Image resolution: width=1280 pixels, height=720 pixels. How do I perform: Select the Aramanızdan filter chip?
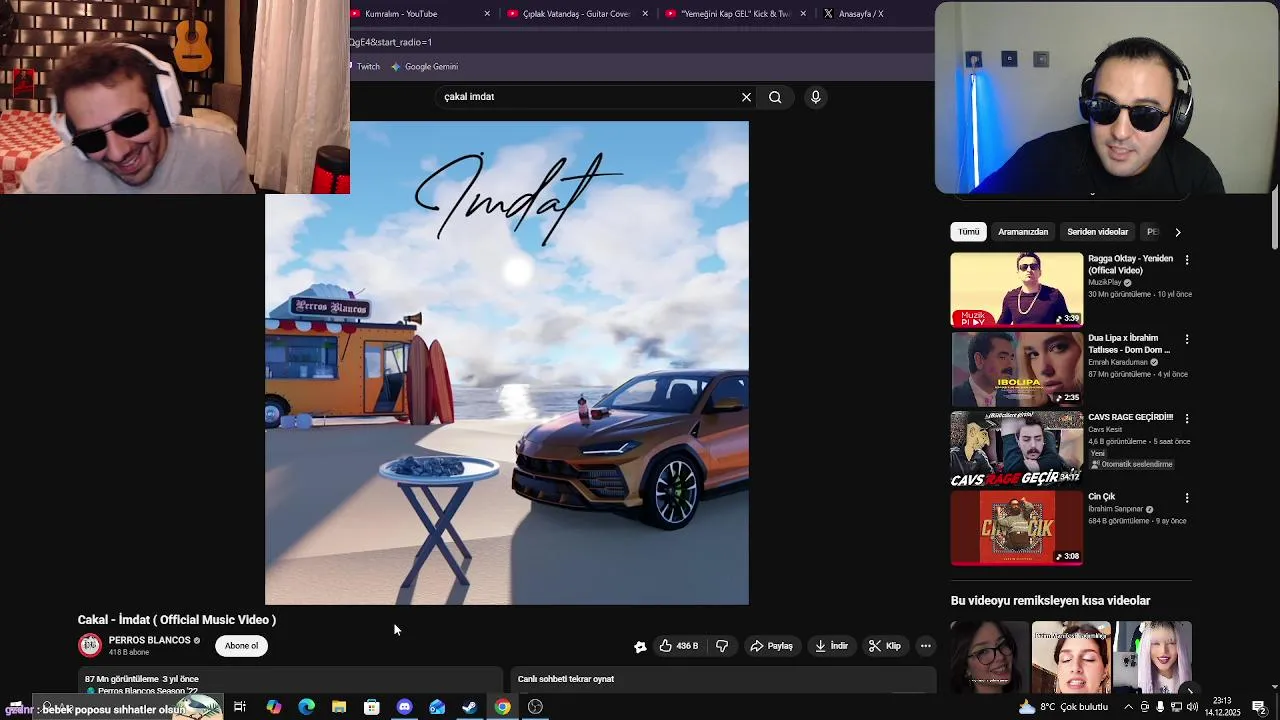[1023, 232]
